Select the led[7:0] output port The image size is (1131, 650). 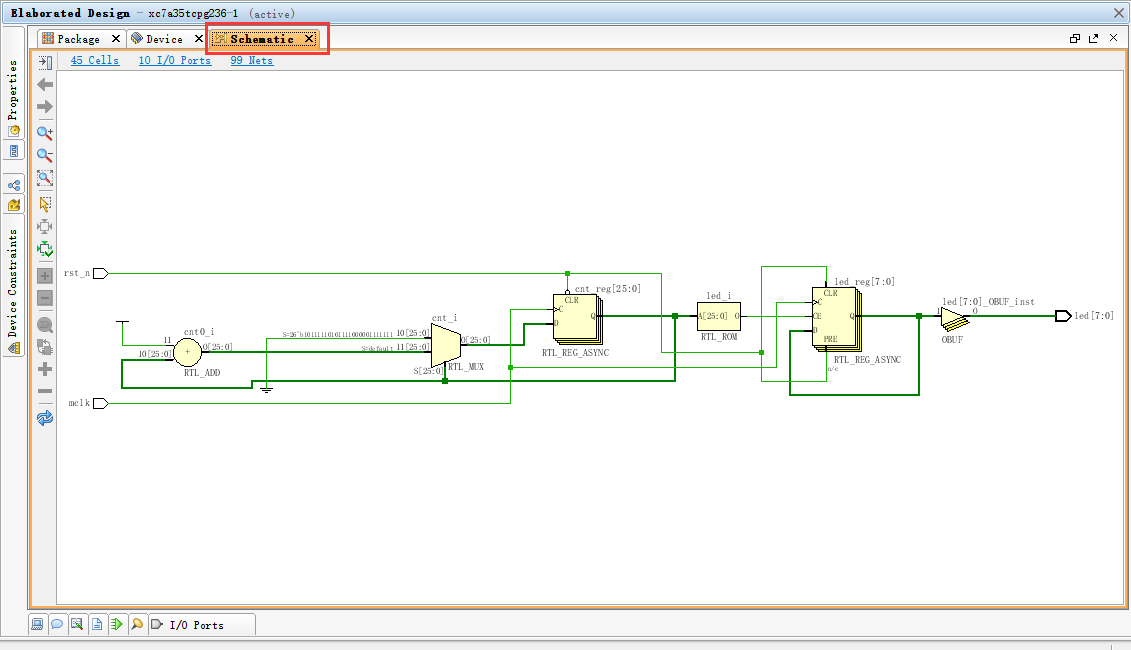coord(1063,316)
